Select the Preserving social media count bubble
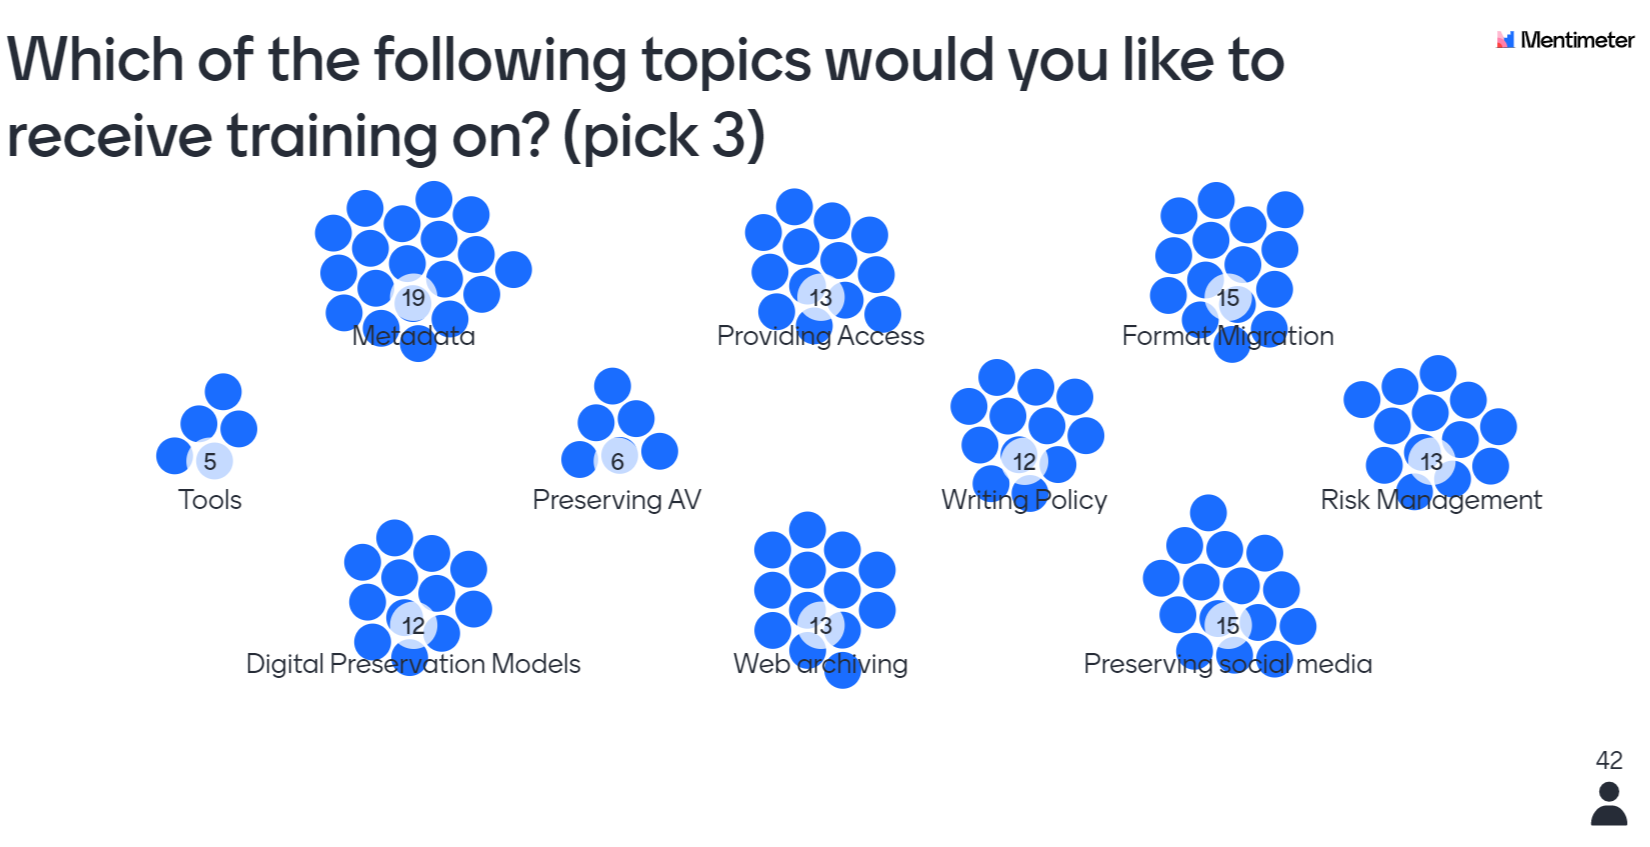The width and height of the screenshot is (1650, 847). [1228, 626]
